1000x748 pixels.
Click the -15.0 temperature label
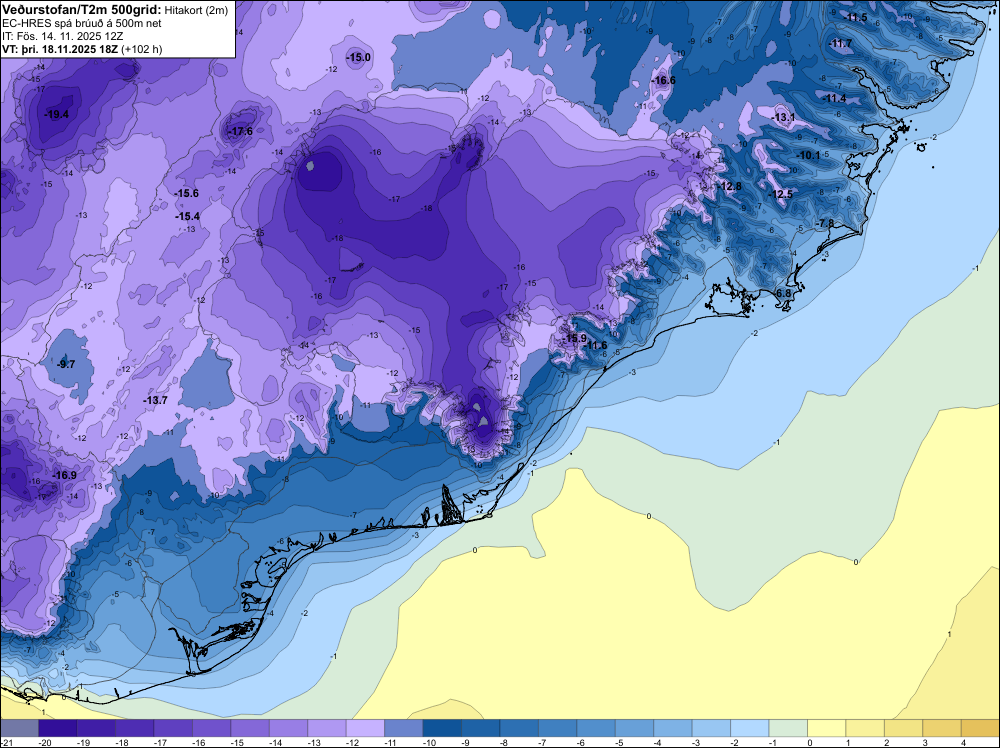pyautogui.click(x=358, y=57)
